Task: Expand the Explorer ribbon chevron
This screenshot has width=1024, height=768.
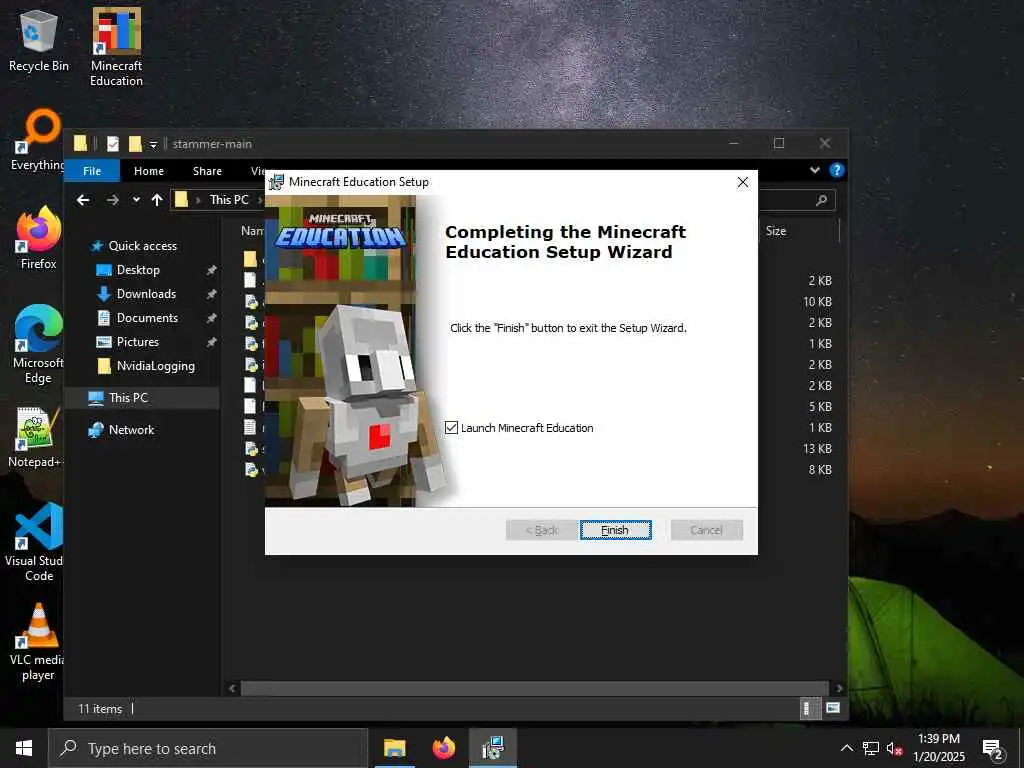Action: click(x=814, y=170)
